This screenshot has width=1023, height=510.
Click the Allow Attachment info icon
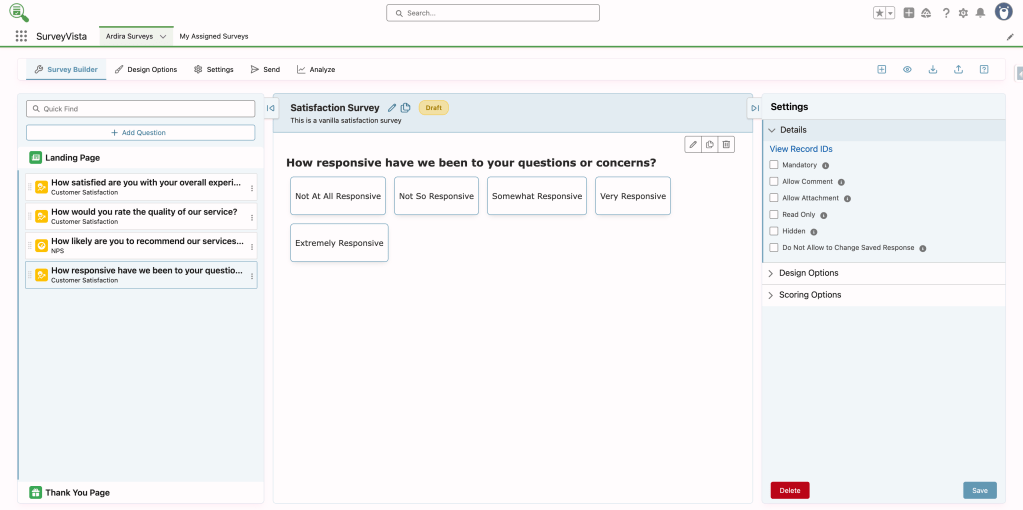[847, 198]
